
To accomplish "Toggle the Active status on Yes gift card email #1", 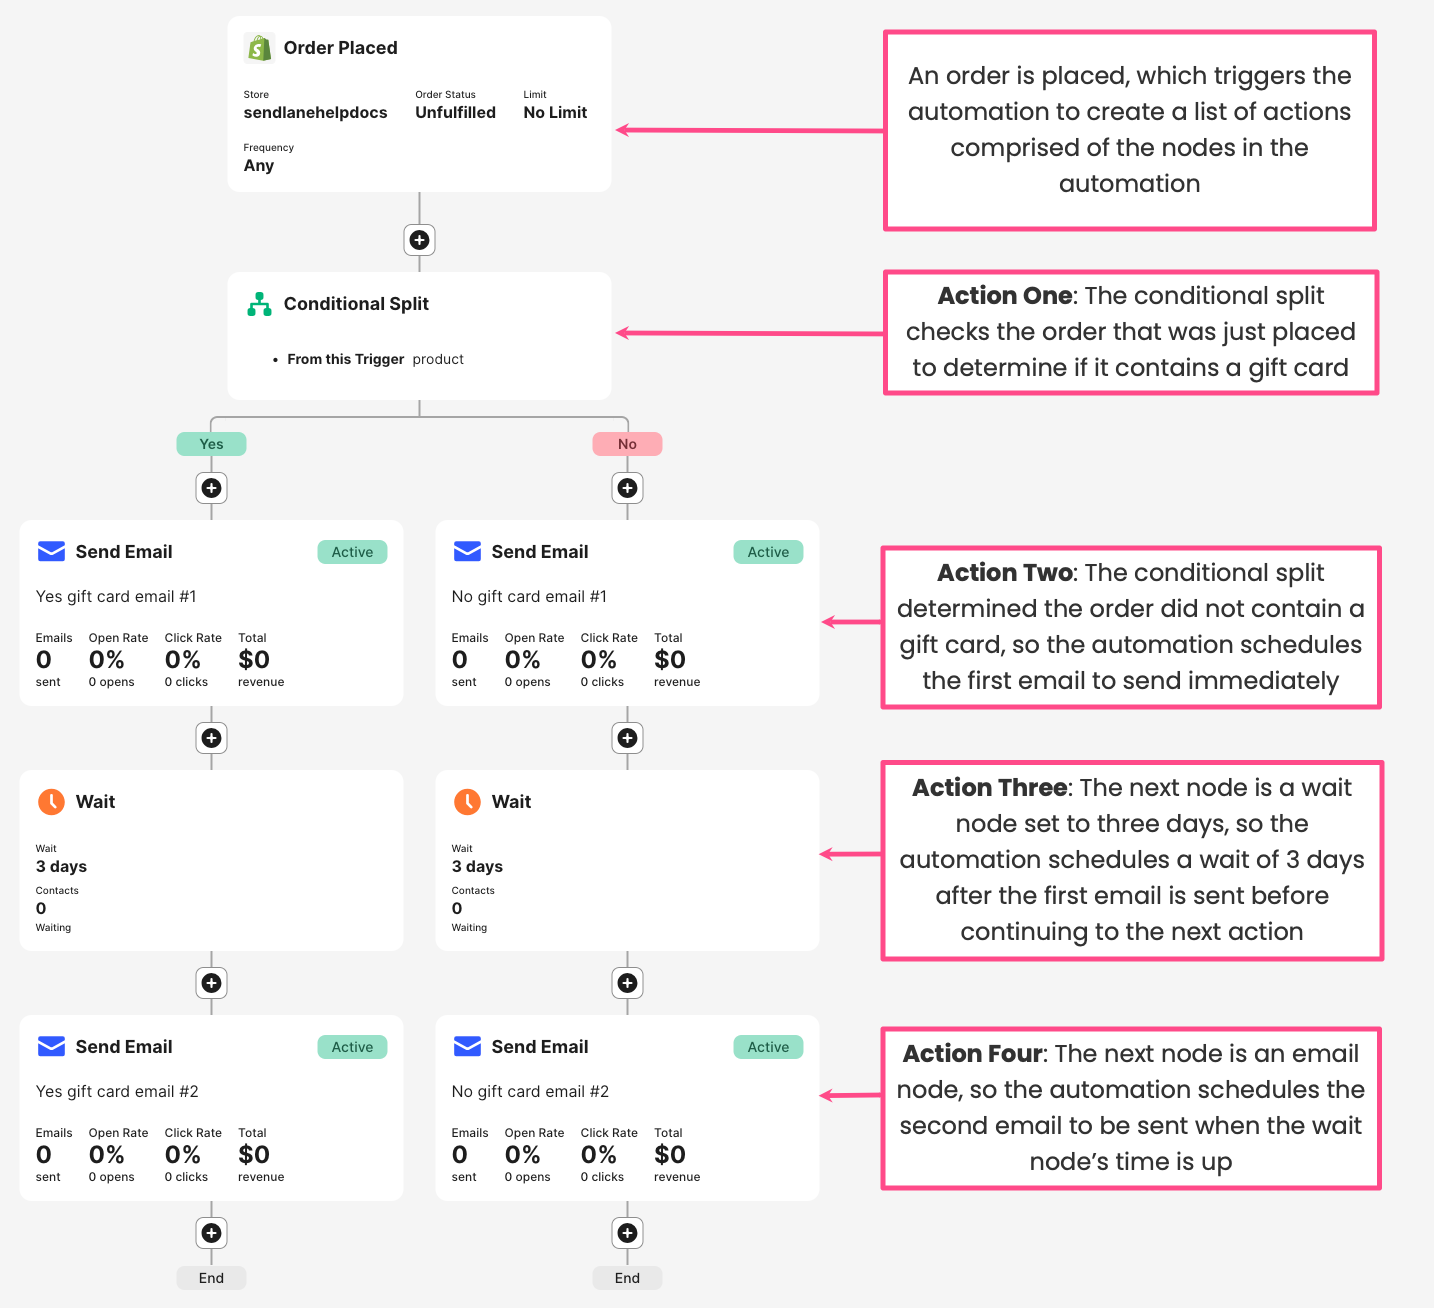I will coord(352,552).
